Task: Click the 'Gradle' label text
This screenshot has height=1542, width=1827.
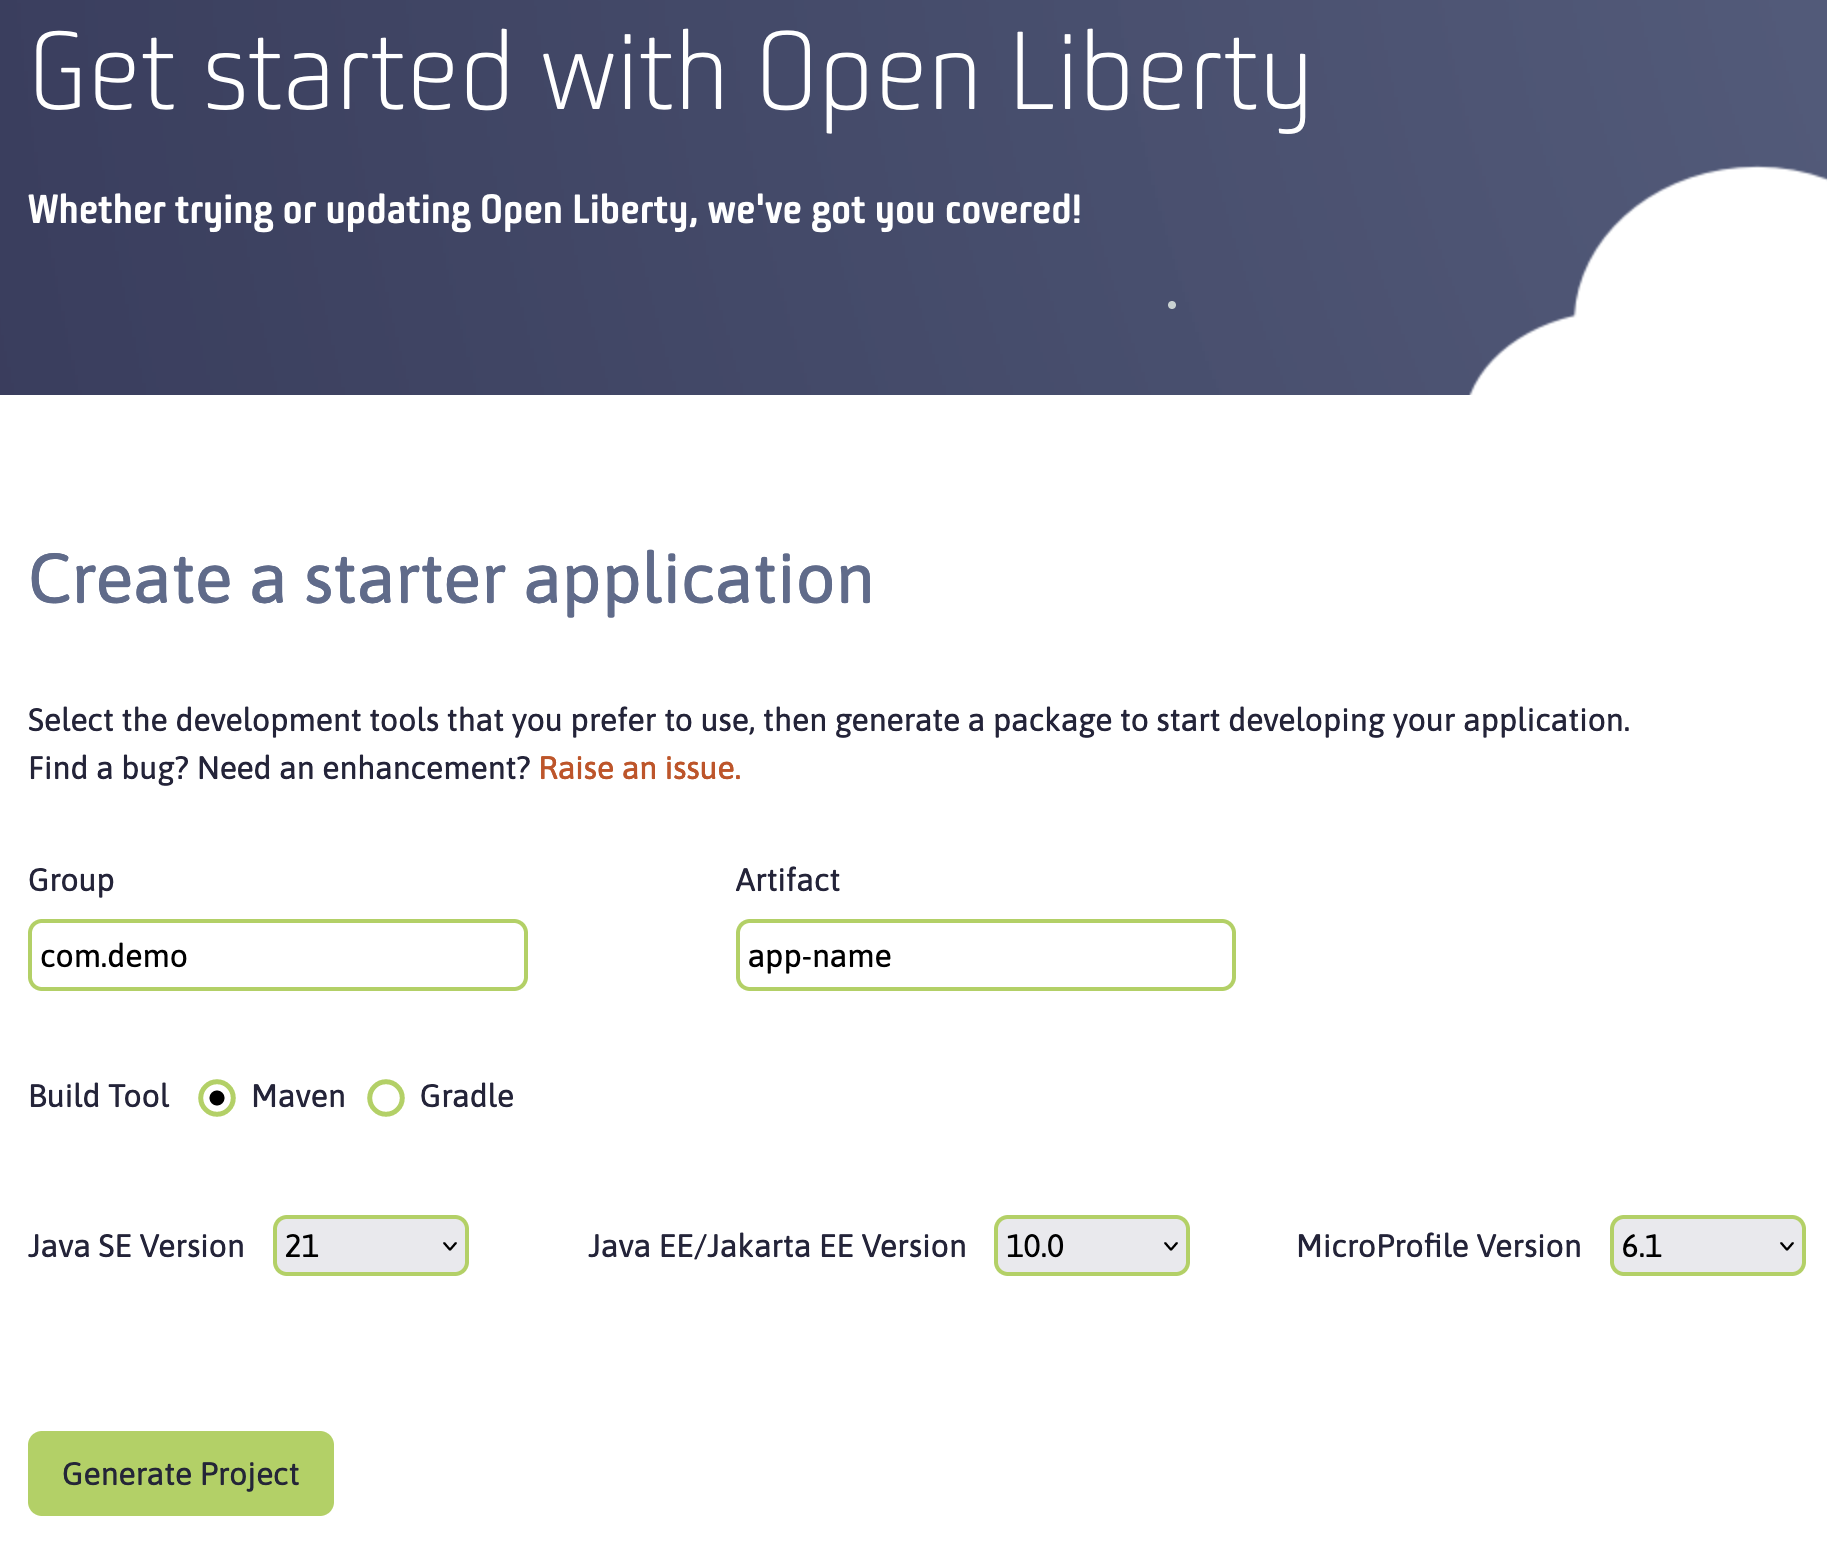Action: pos(467,1096)
